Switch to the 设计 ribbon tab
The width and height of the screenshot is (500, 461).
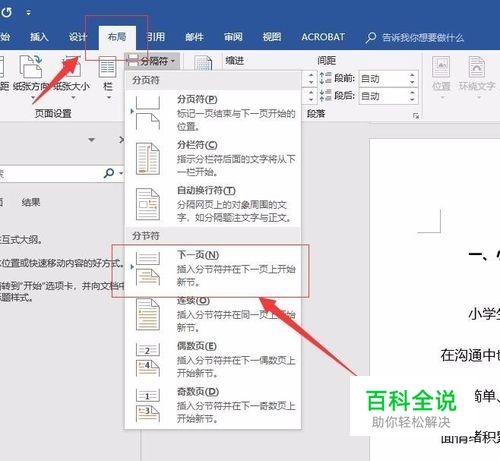[x=78, y=37]
